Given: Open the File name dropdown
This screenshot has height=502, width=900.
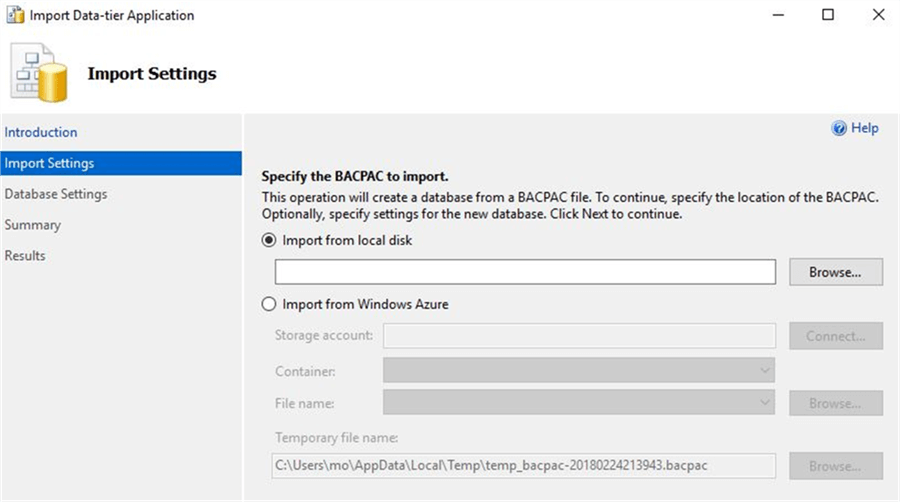Looking at the screenshot, I should 579,403.
